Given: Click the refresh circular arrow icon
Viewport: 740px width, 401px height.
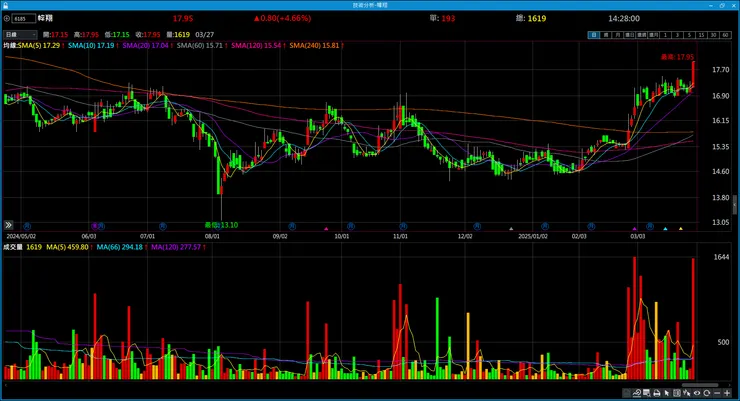Looking at the screenshot, I should [x=706, y=393].
